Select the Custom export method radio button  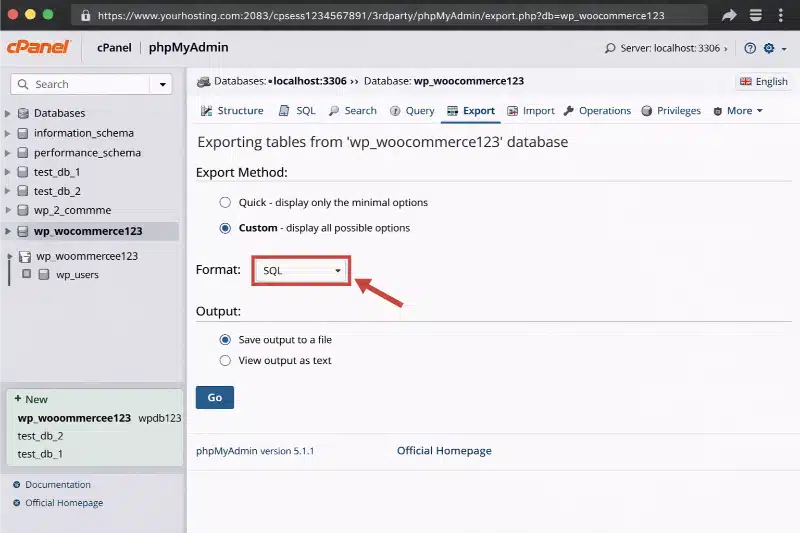click(225, 228)
